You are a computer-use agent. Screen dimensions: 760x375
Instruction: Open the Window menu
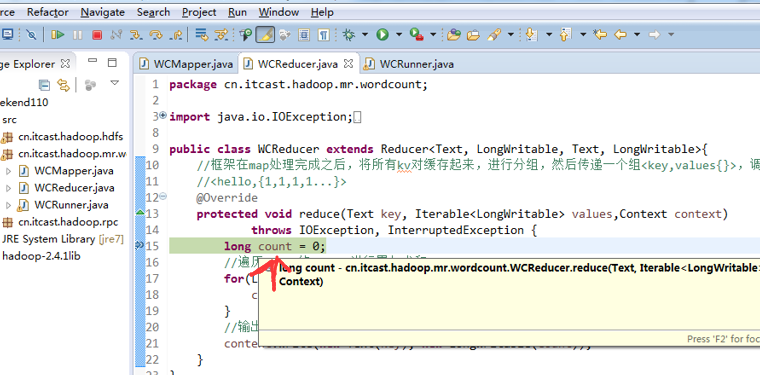(279, 12)
